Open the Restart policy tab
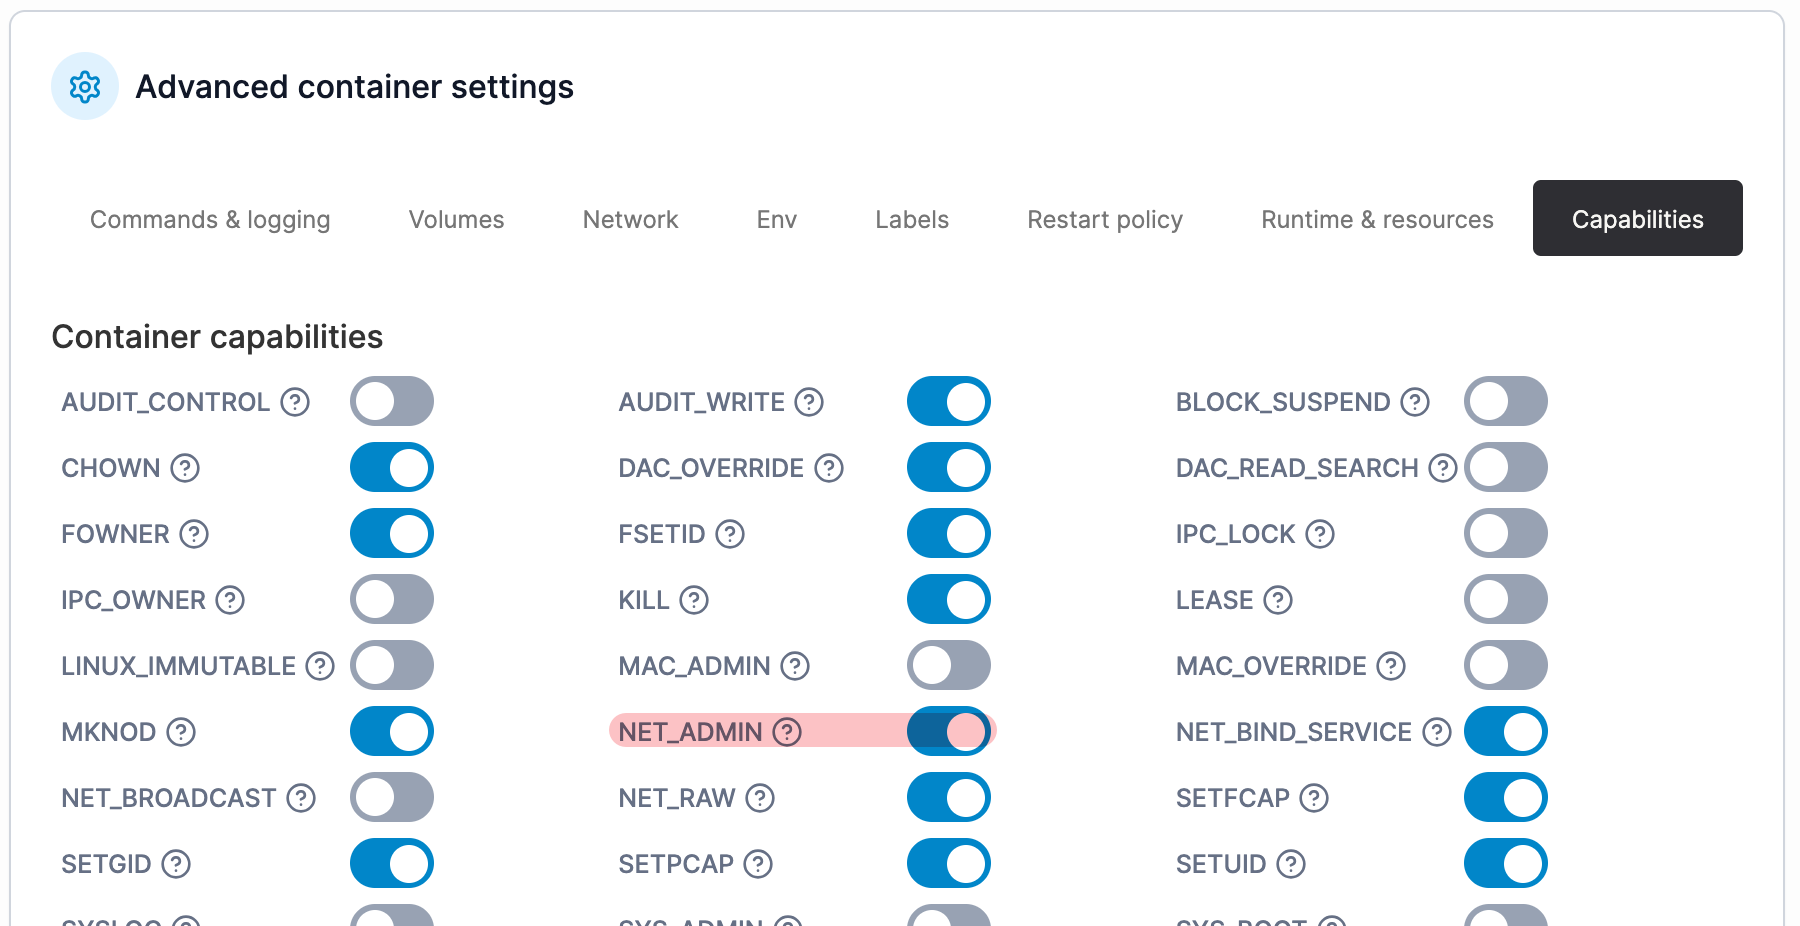 point(1104,219)
